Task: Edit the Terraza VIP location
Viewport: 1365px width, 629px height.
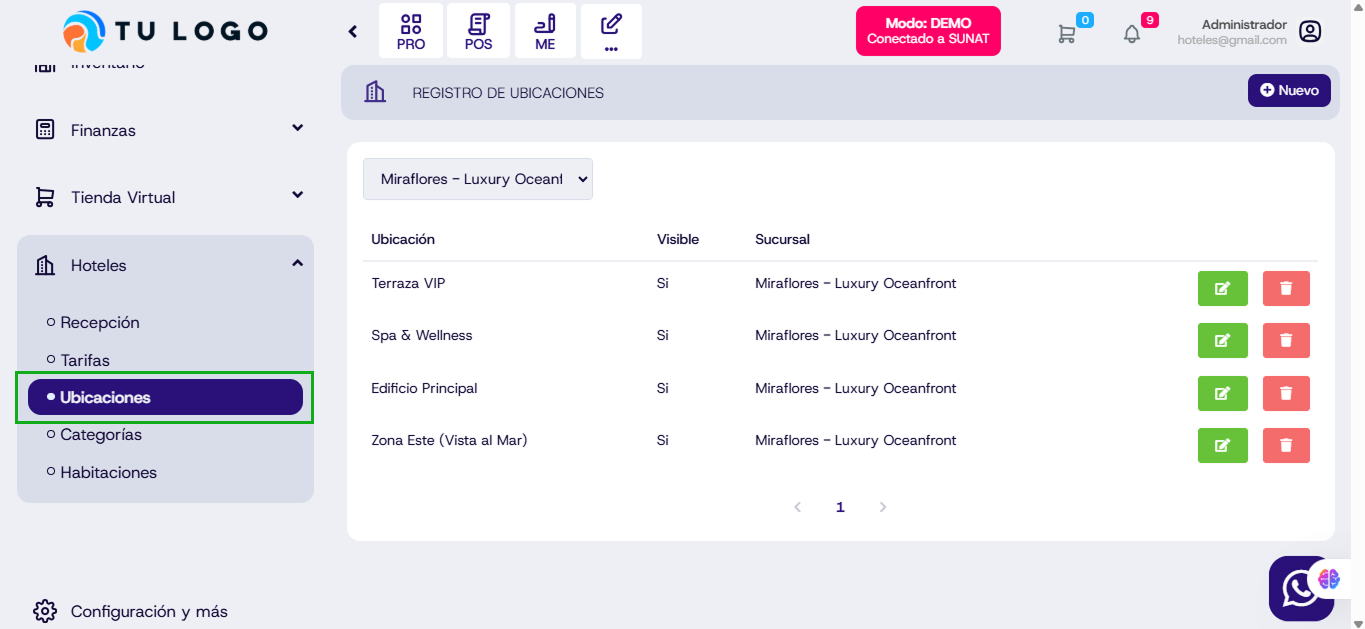Action: click(x=1222, y=288)
